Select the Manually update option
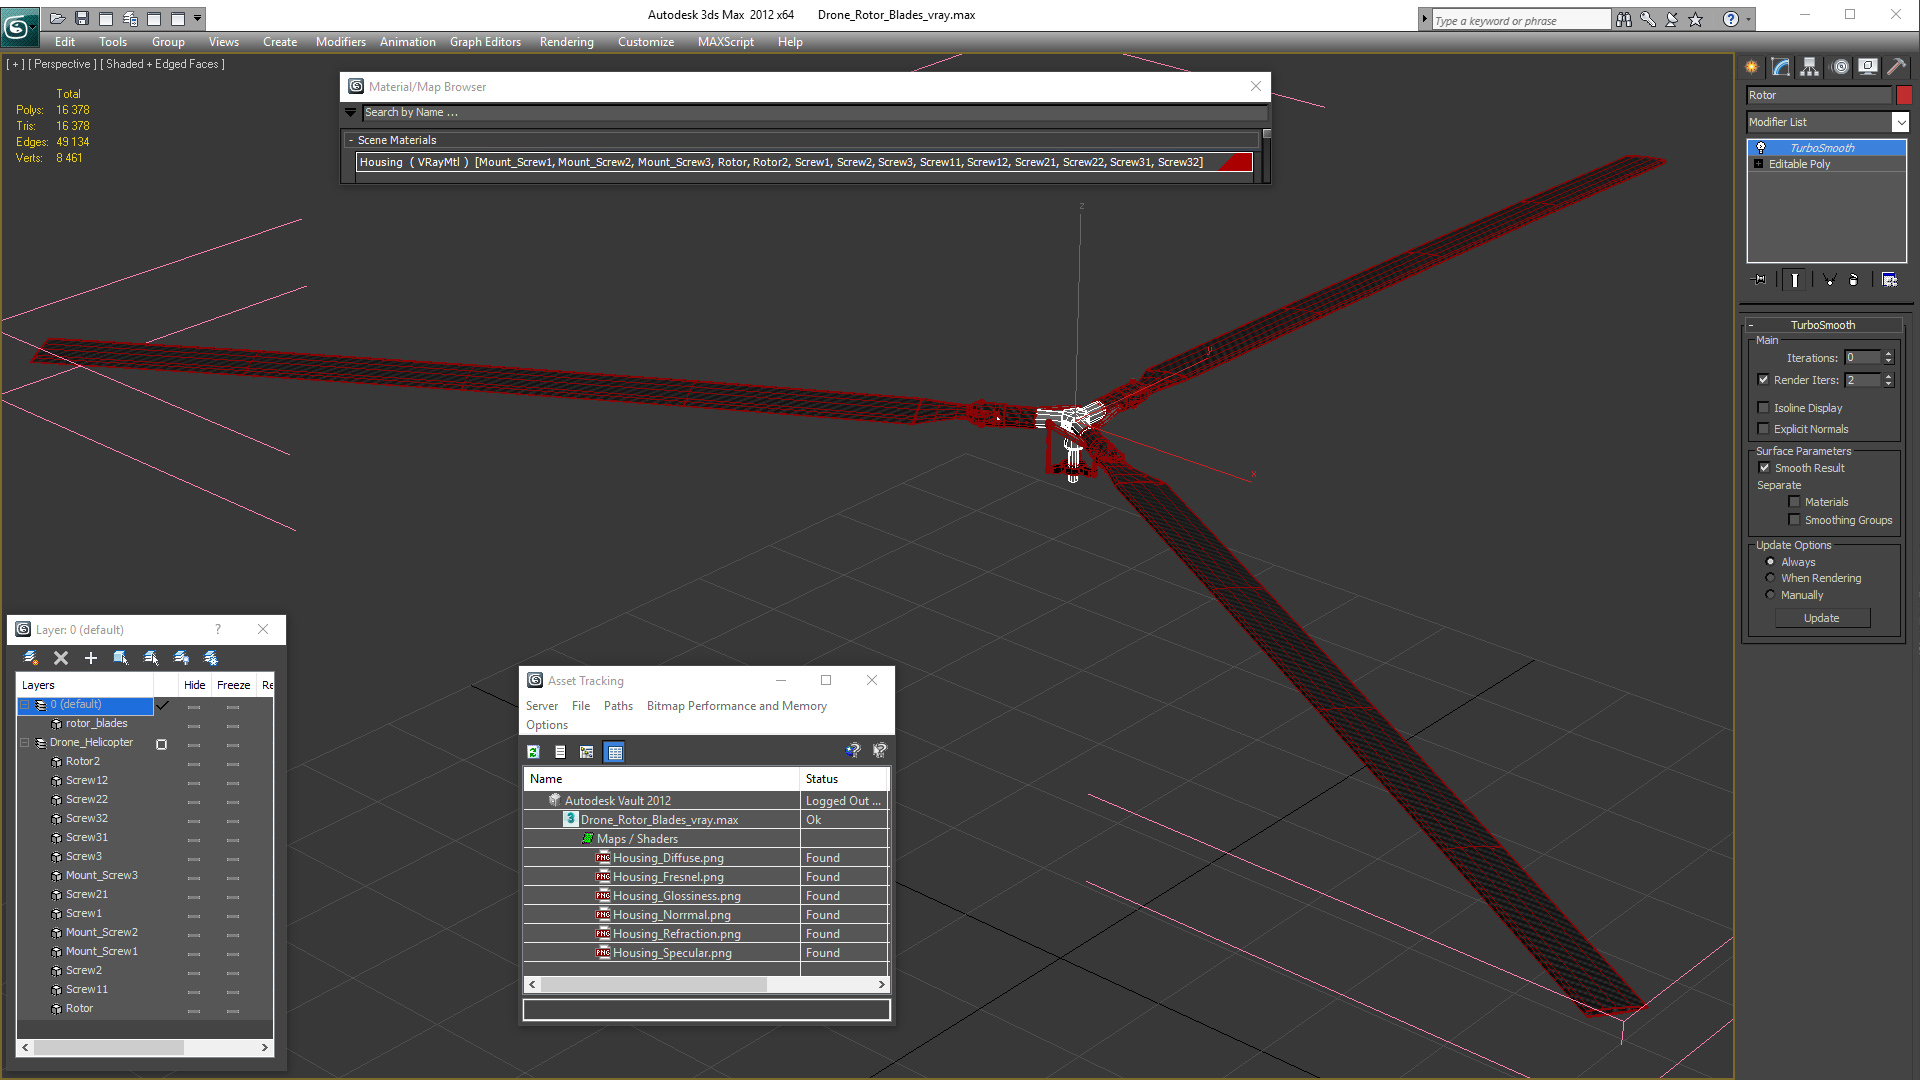This screenshot has height=1080, width=1920. (1771, 595)
